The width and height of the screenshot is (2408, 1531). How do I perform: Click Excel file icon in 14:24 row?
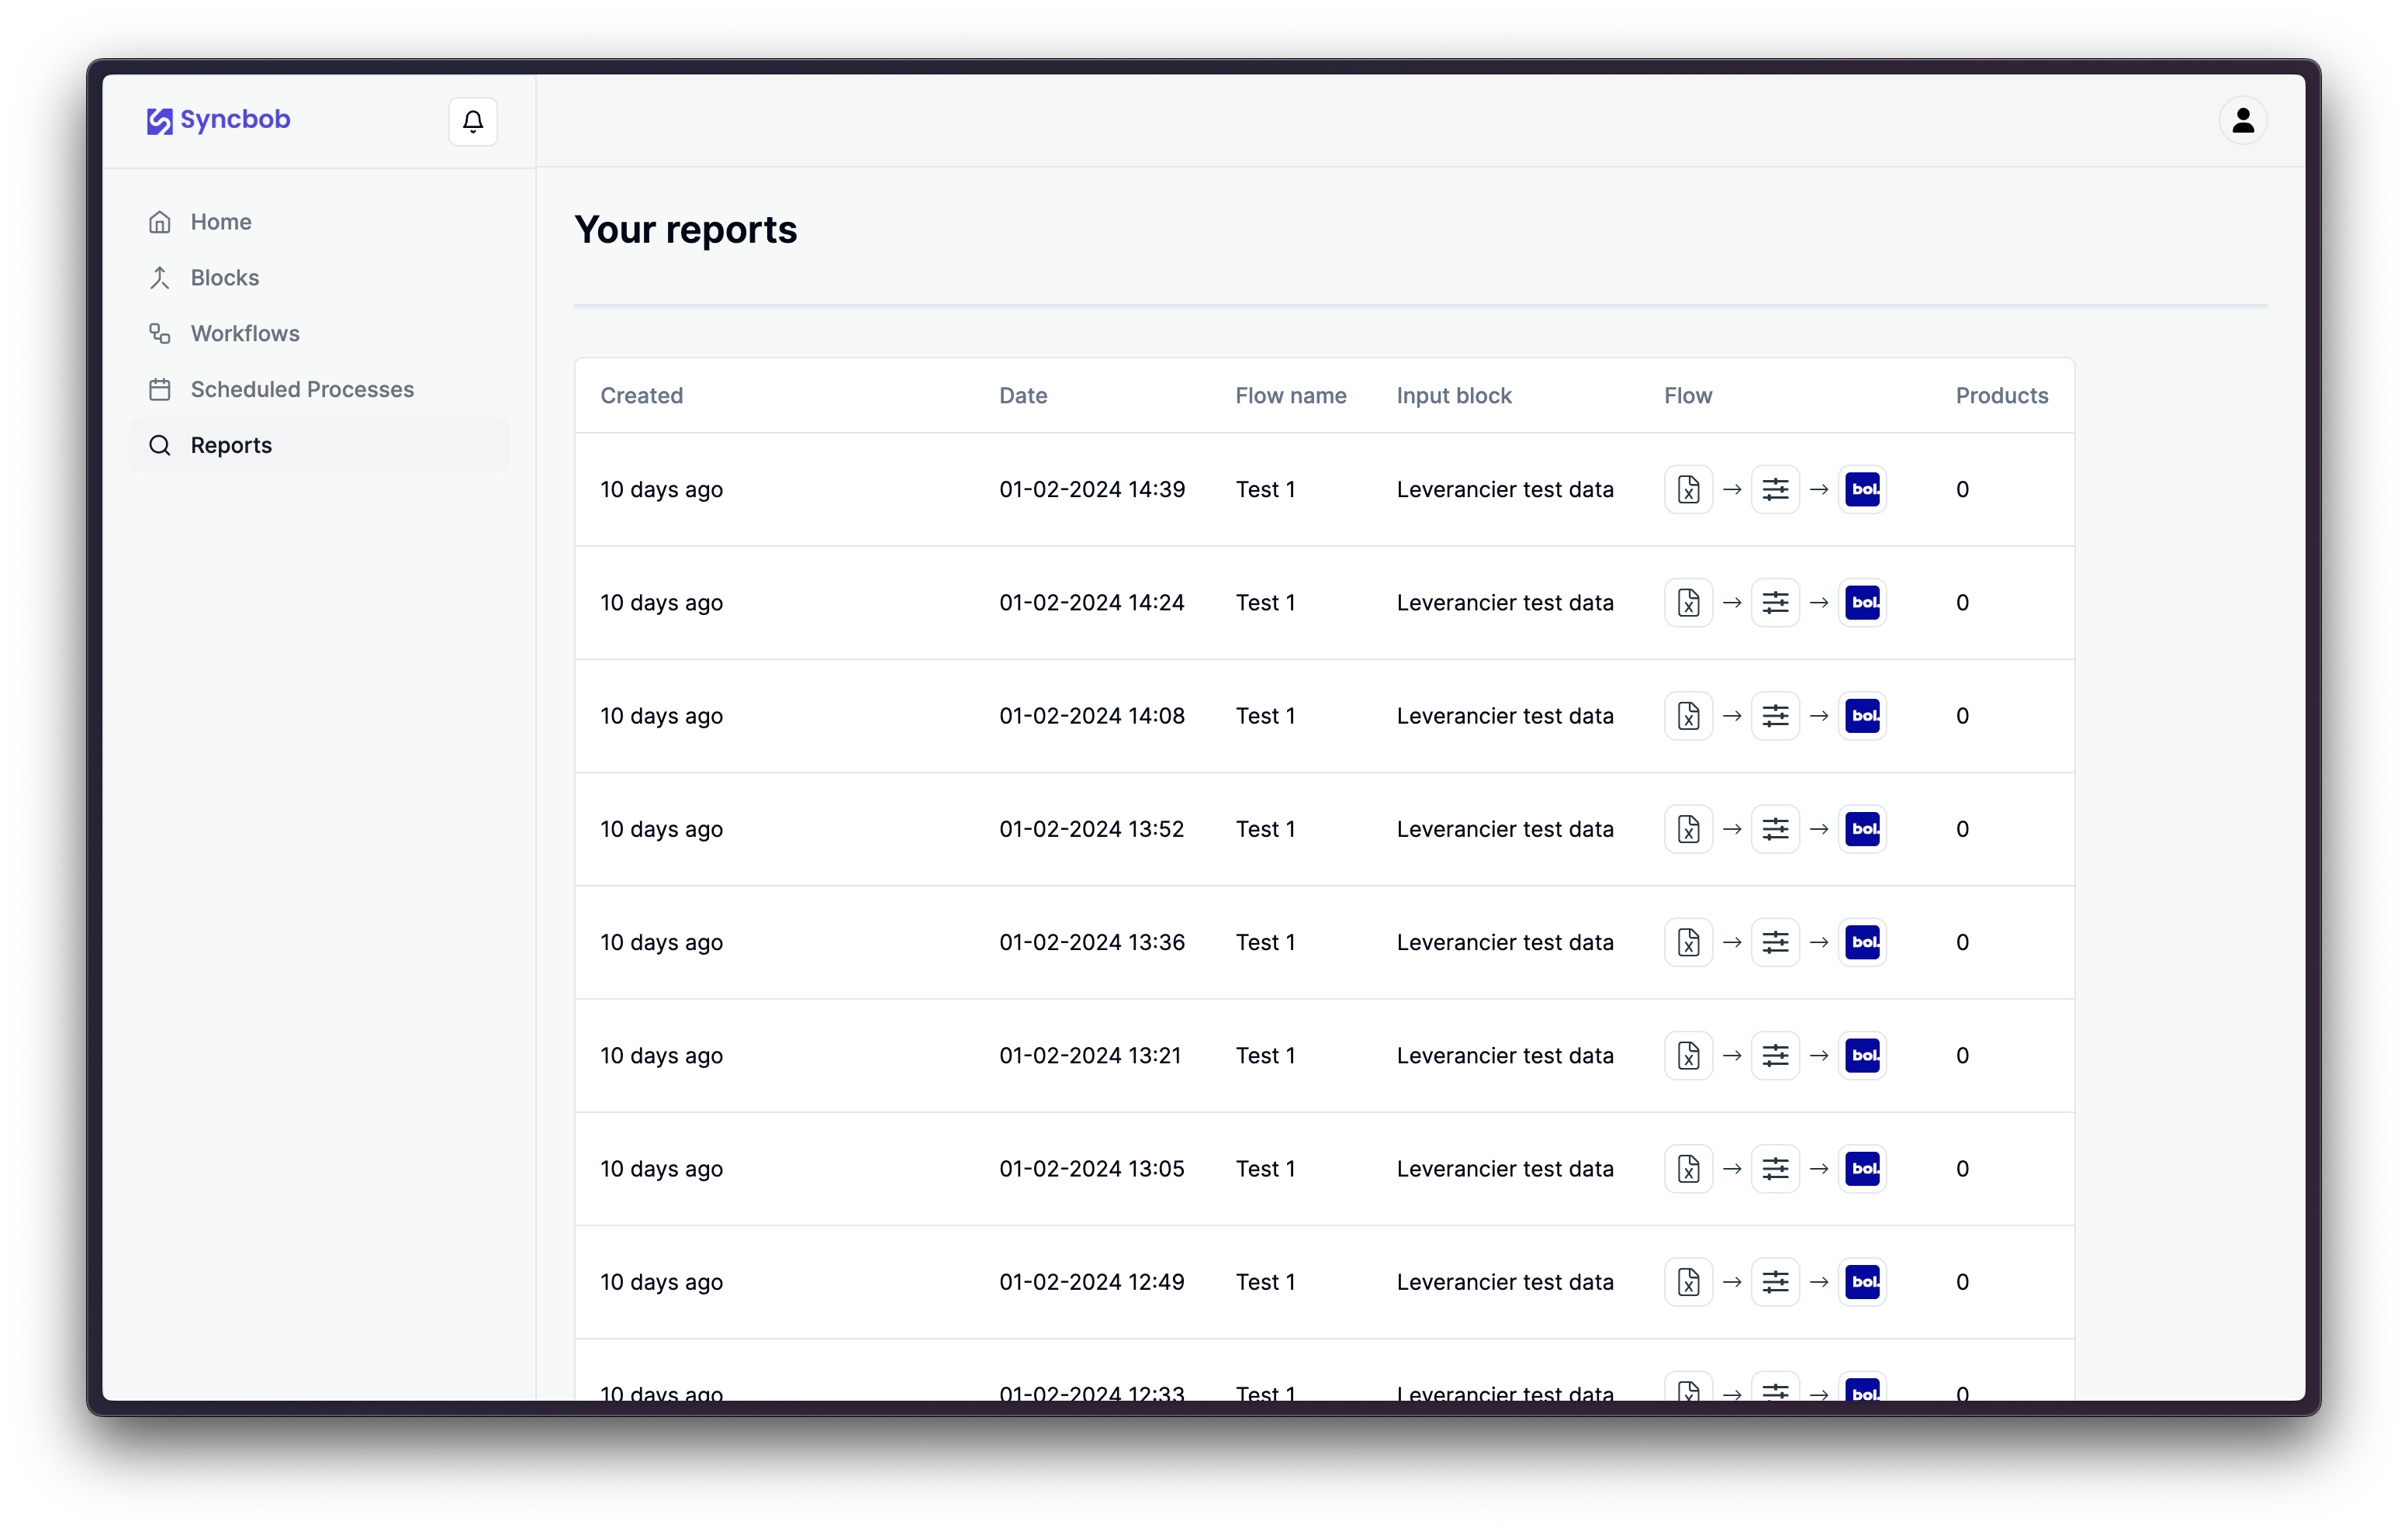1689,603
